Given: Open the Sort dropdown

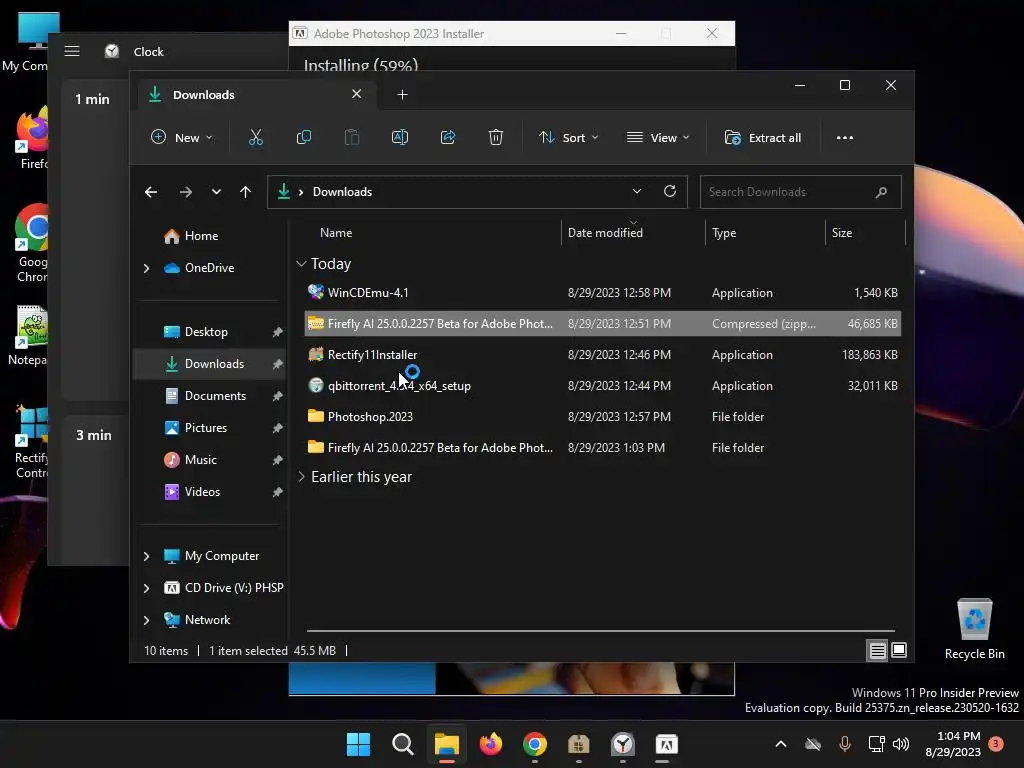Looking at the screenshot, I should click(568, 138).
